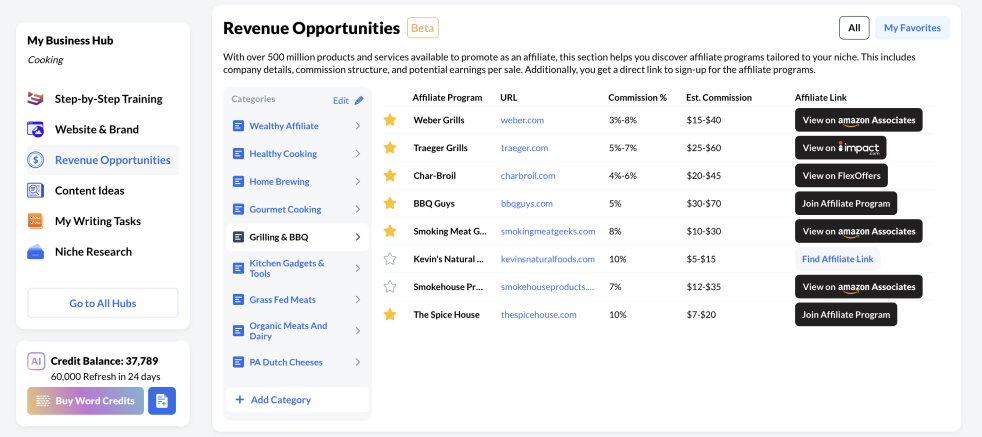Expand PA Dutch Cheeses chevron
The height and width of the screenshot is (437, 982).
click(358, 362)
